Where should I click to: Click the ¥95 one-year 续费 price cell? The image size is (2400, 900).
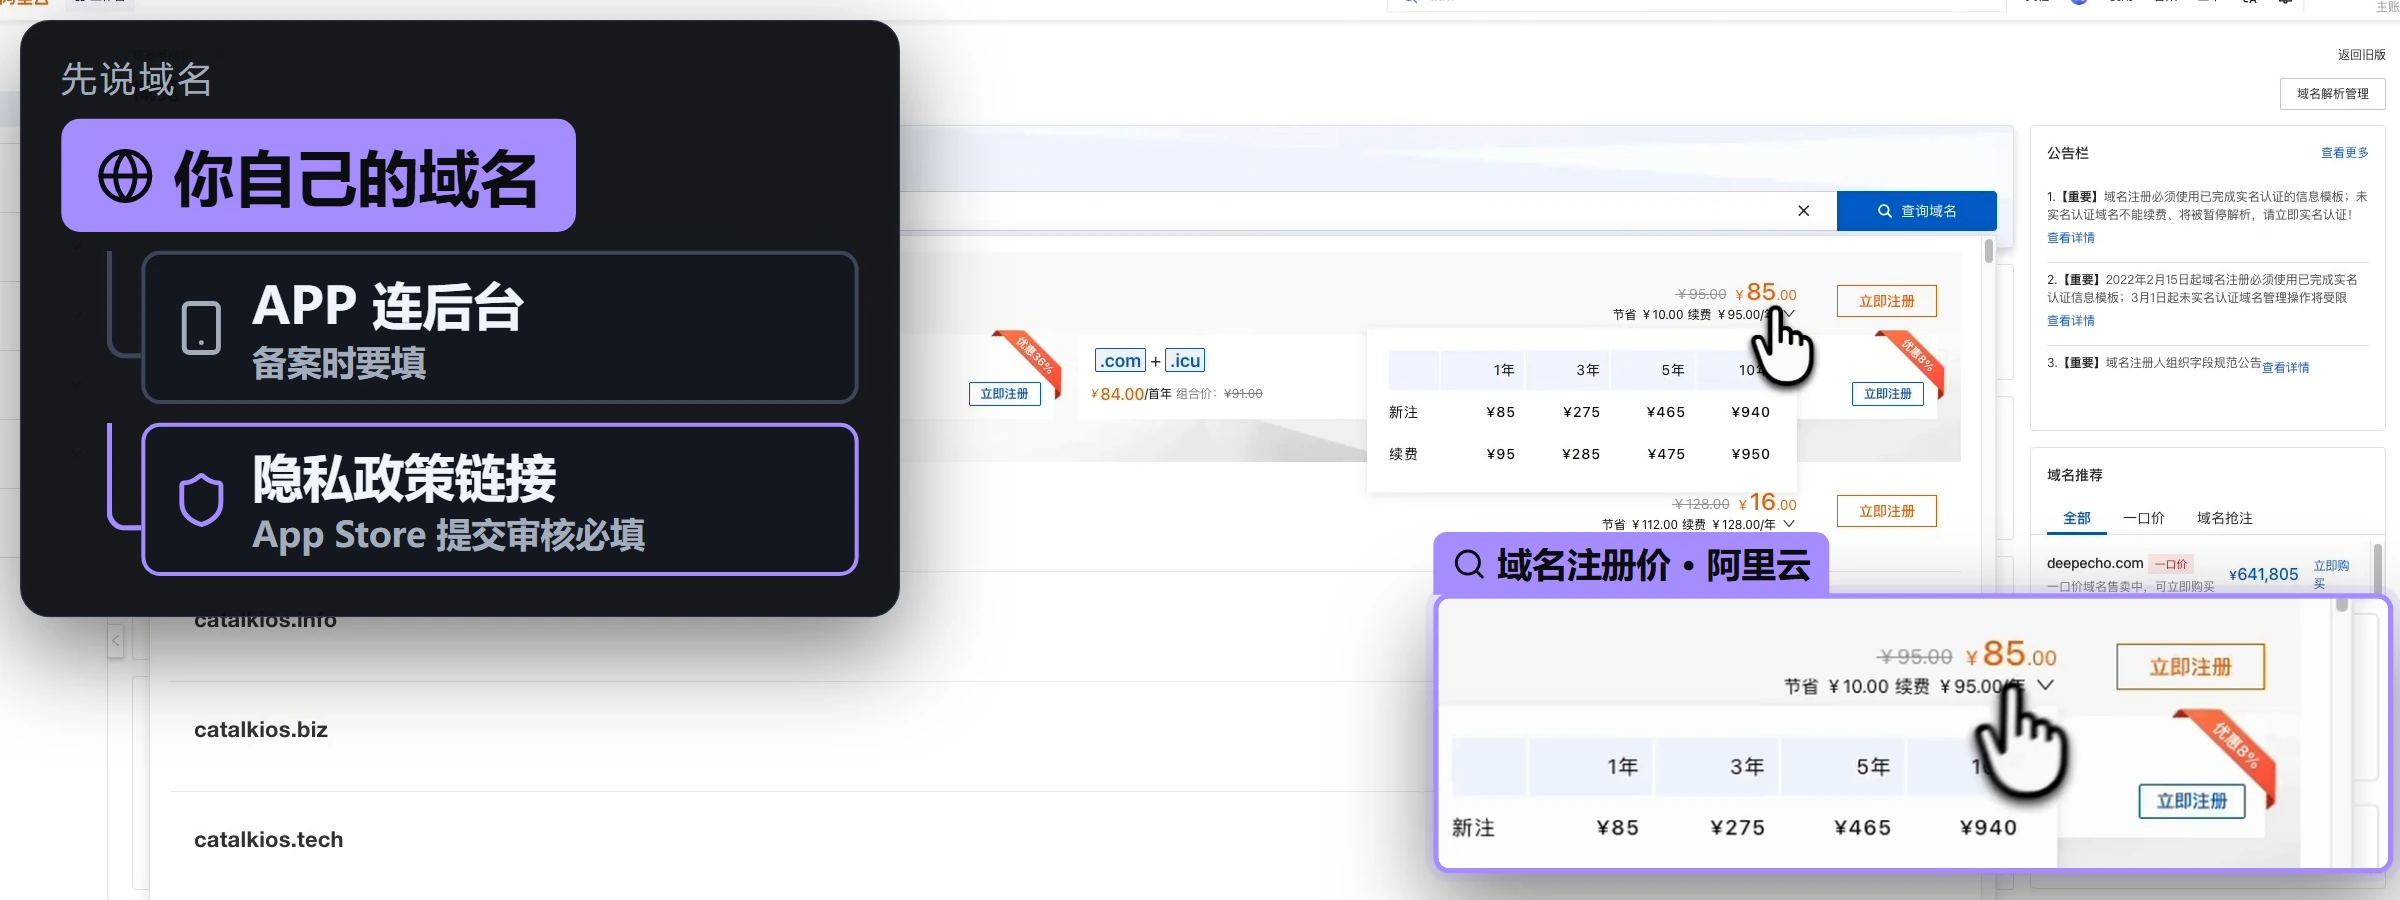point(1500,454)
